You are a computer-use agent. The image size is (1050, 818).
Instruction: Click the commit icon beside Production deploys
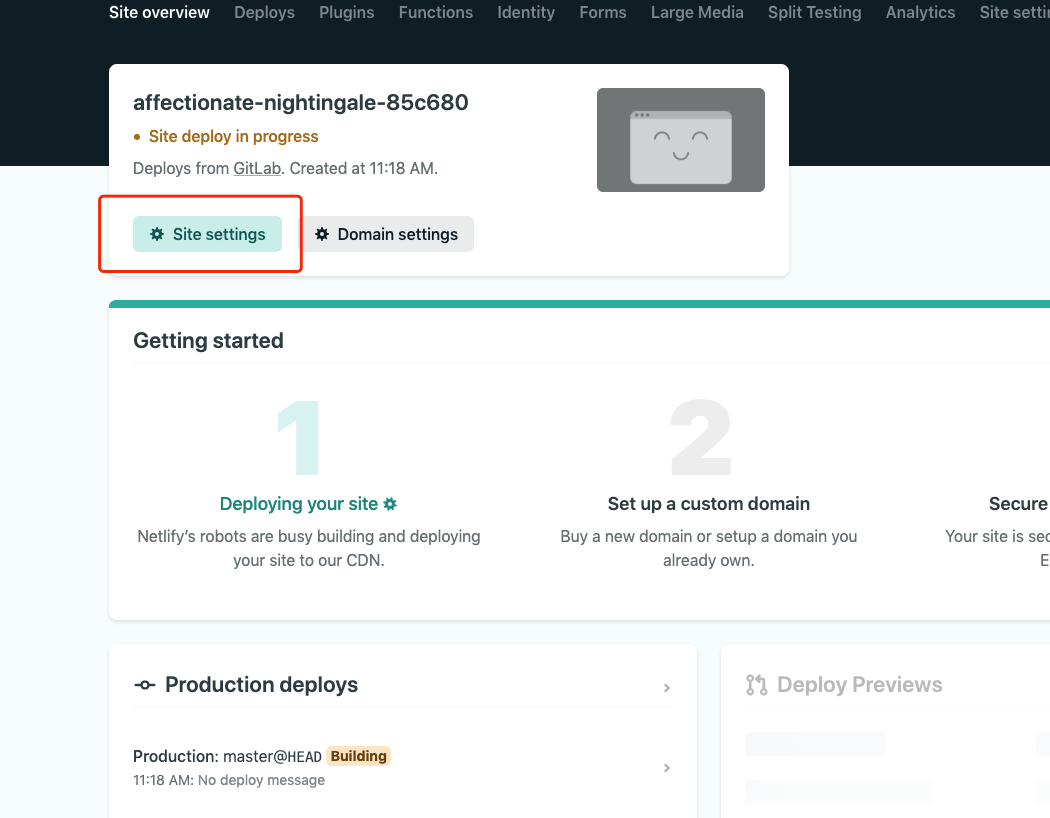145,685
